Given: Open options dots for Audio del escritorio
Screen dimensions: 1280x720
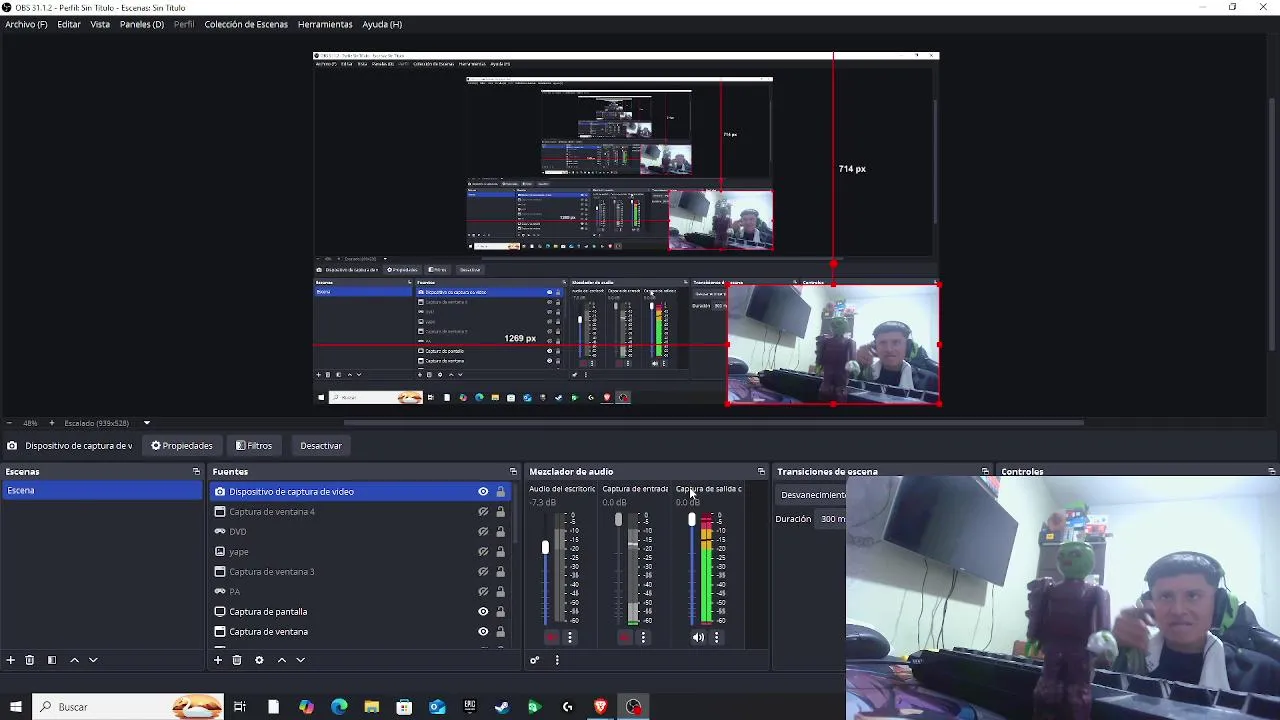Looking at the screenshot, I should coord(570,637).
